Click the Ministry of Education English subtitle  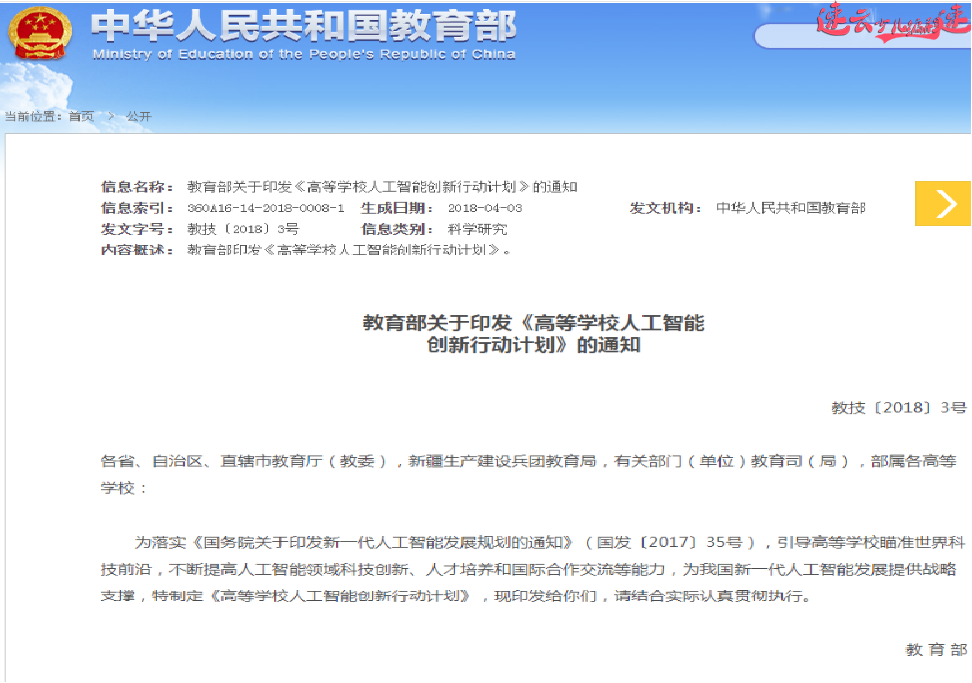tap(305, 54)
